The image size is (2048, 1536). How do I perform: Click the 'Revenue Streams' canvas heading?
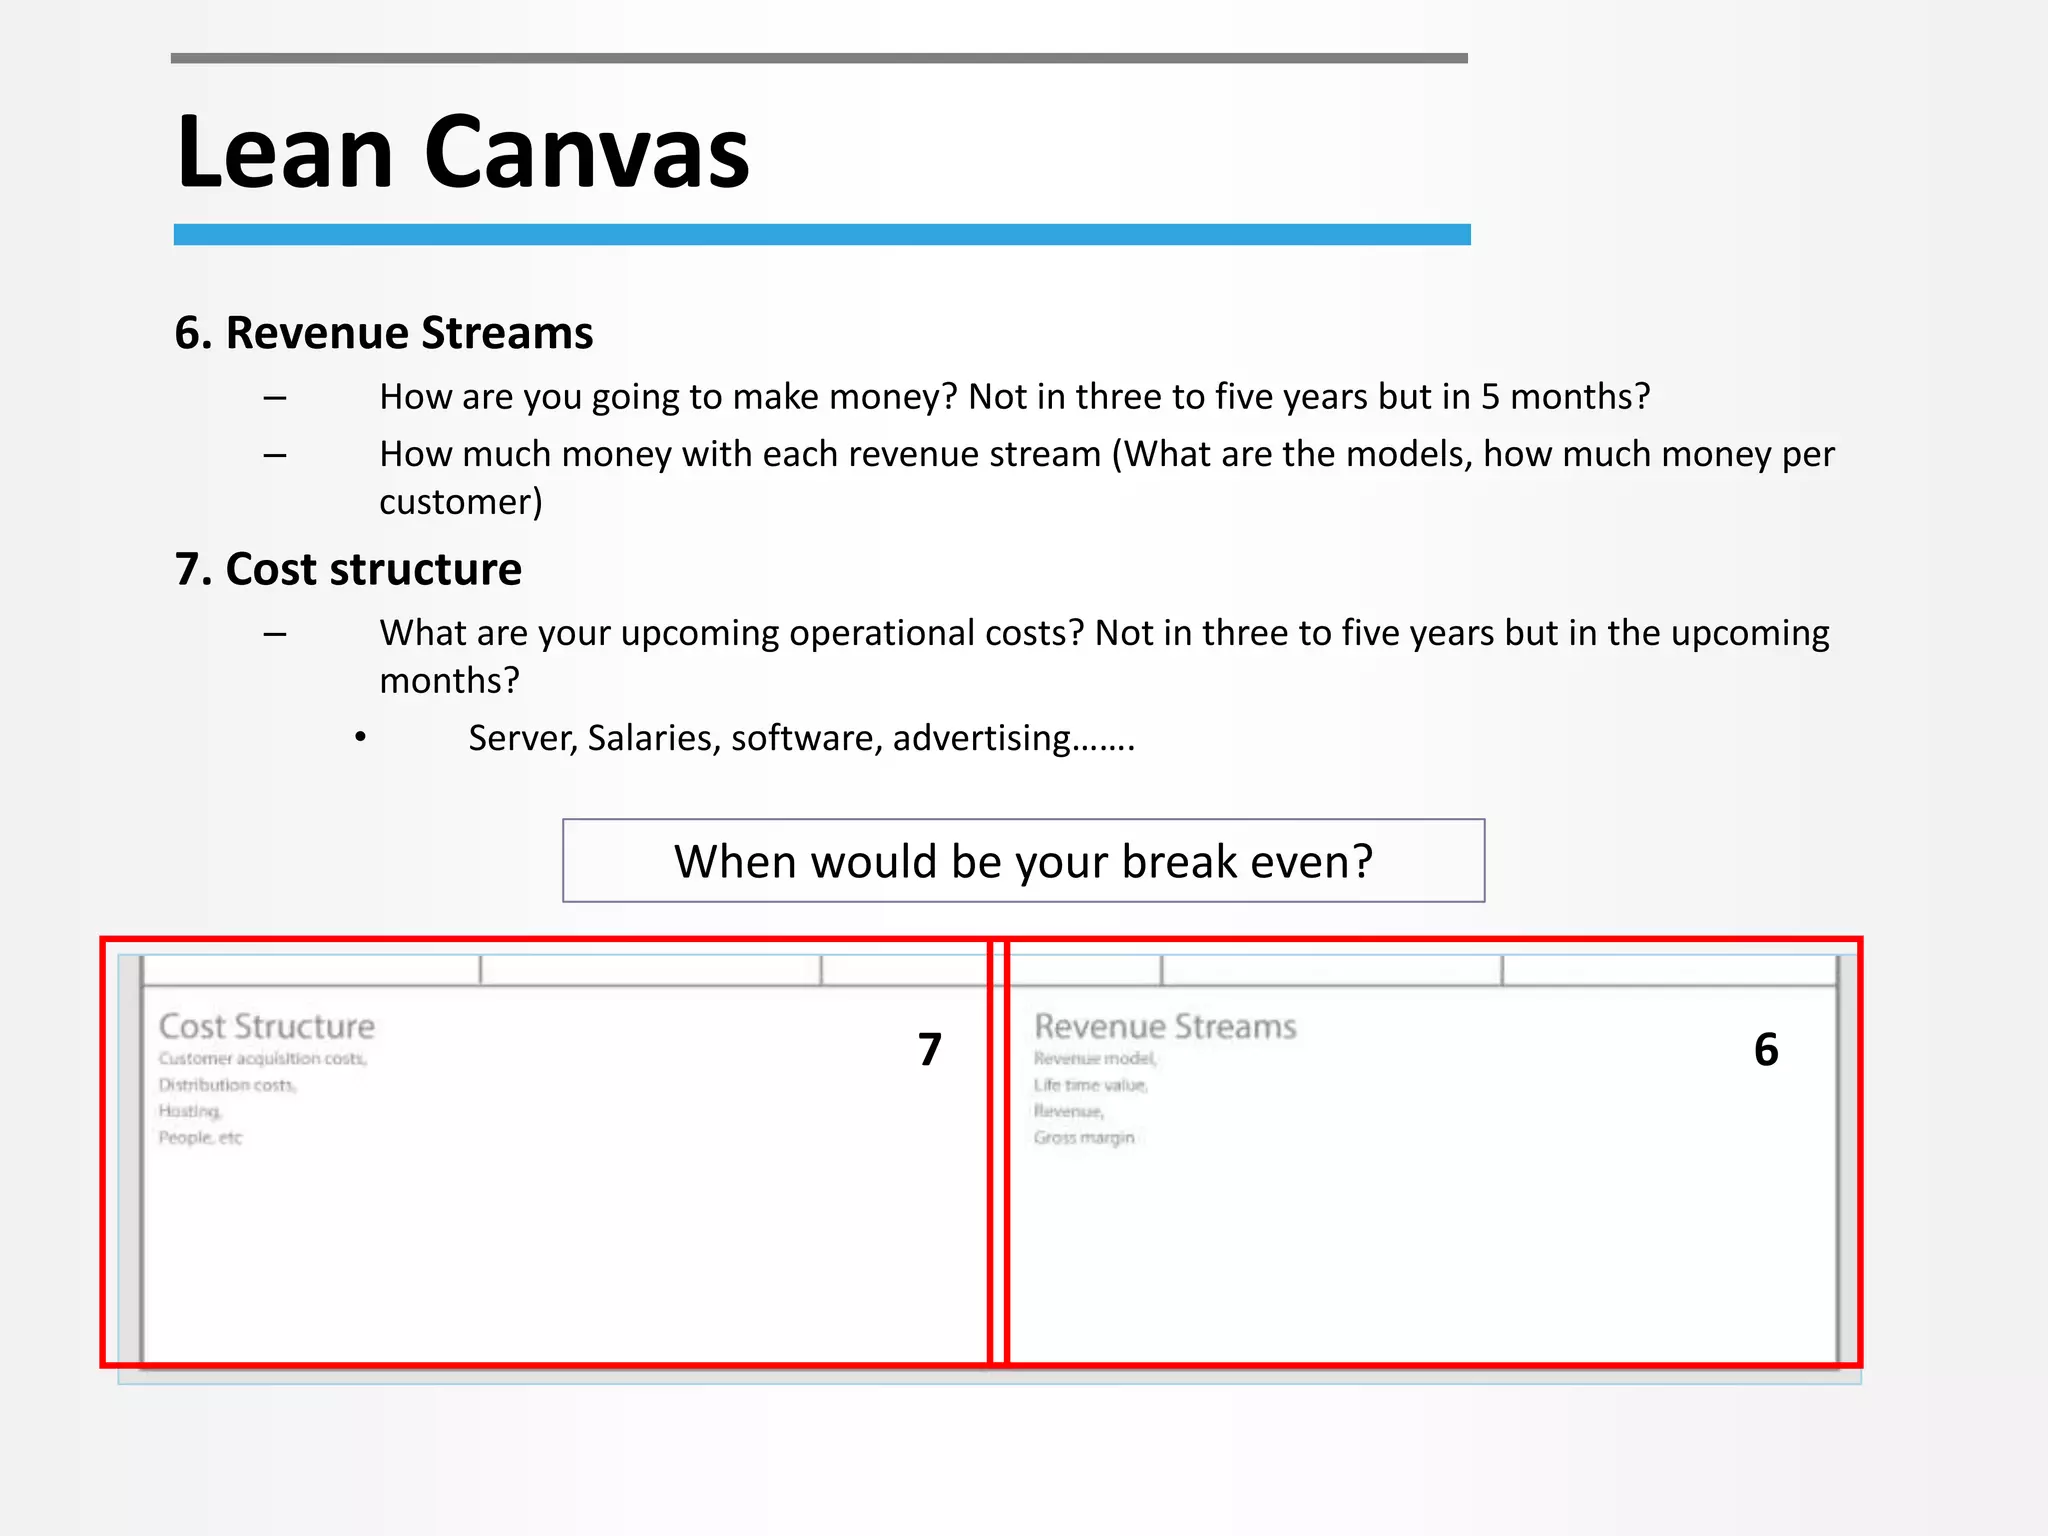point(1165,1026)
